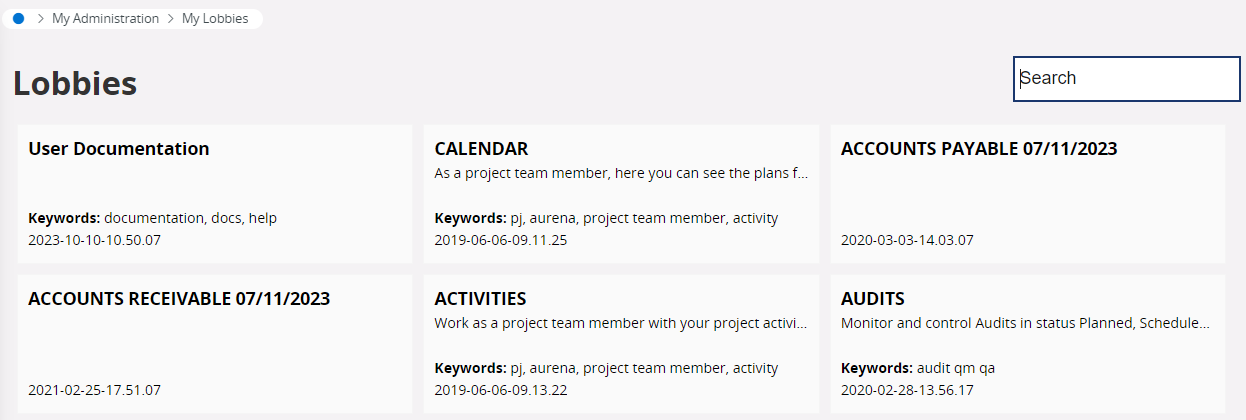The width and height of the screenshot is (1246, 420).
Task: Click the AUDITS description about Planned audits
Action: 1025,323
